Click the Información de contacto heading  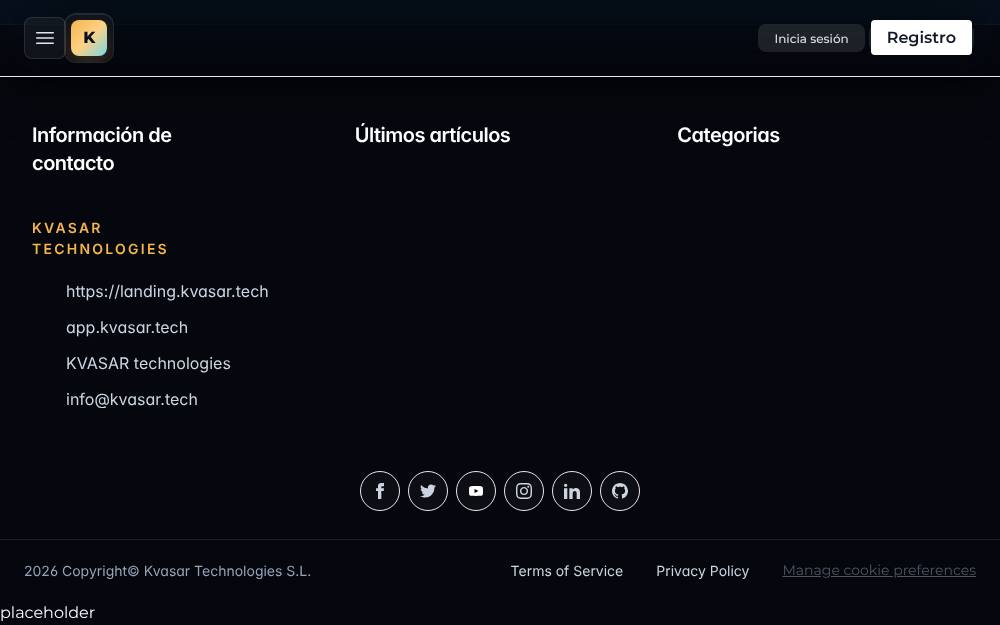pyautogui.click(x=102, y=149)
